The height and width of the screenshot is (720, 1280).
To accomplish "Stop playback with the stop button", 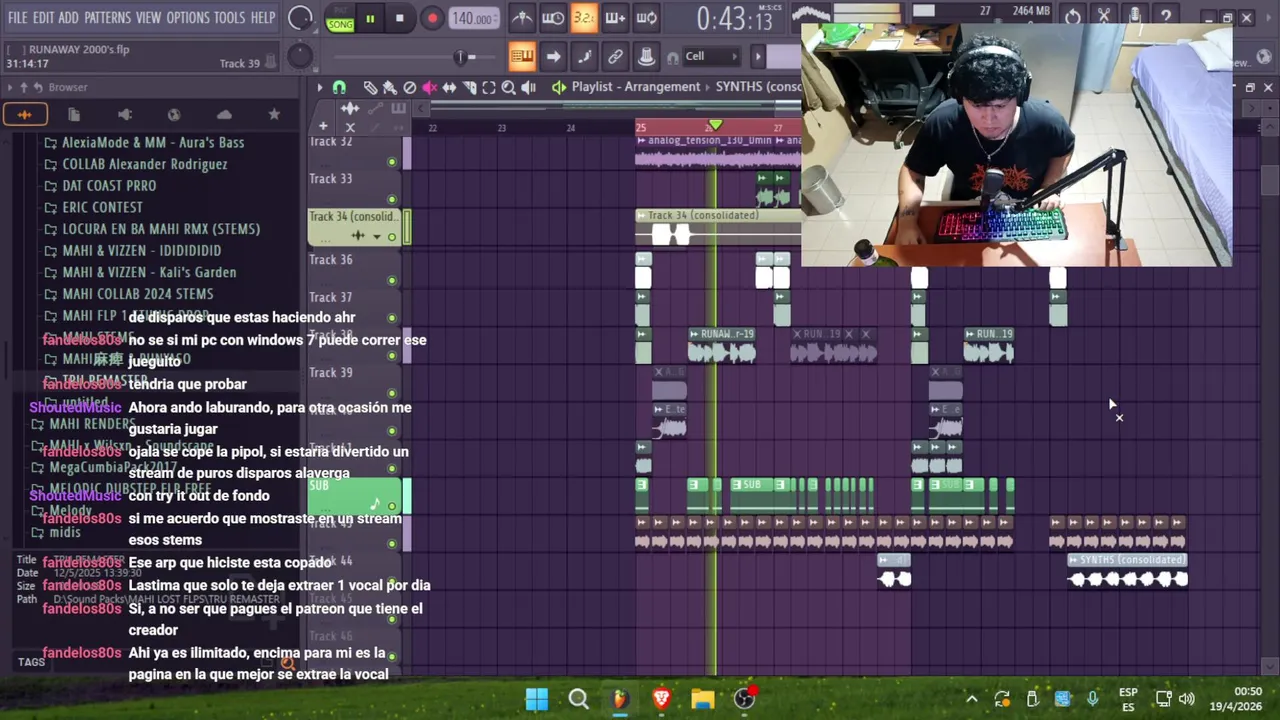I will click(x=400, y=18).
